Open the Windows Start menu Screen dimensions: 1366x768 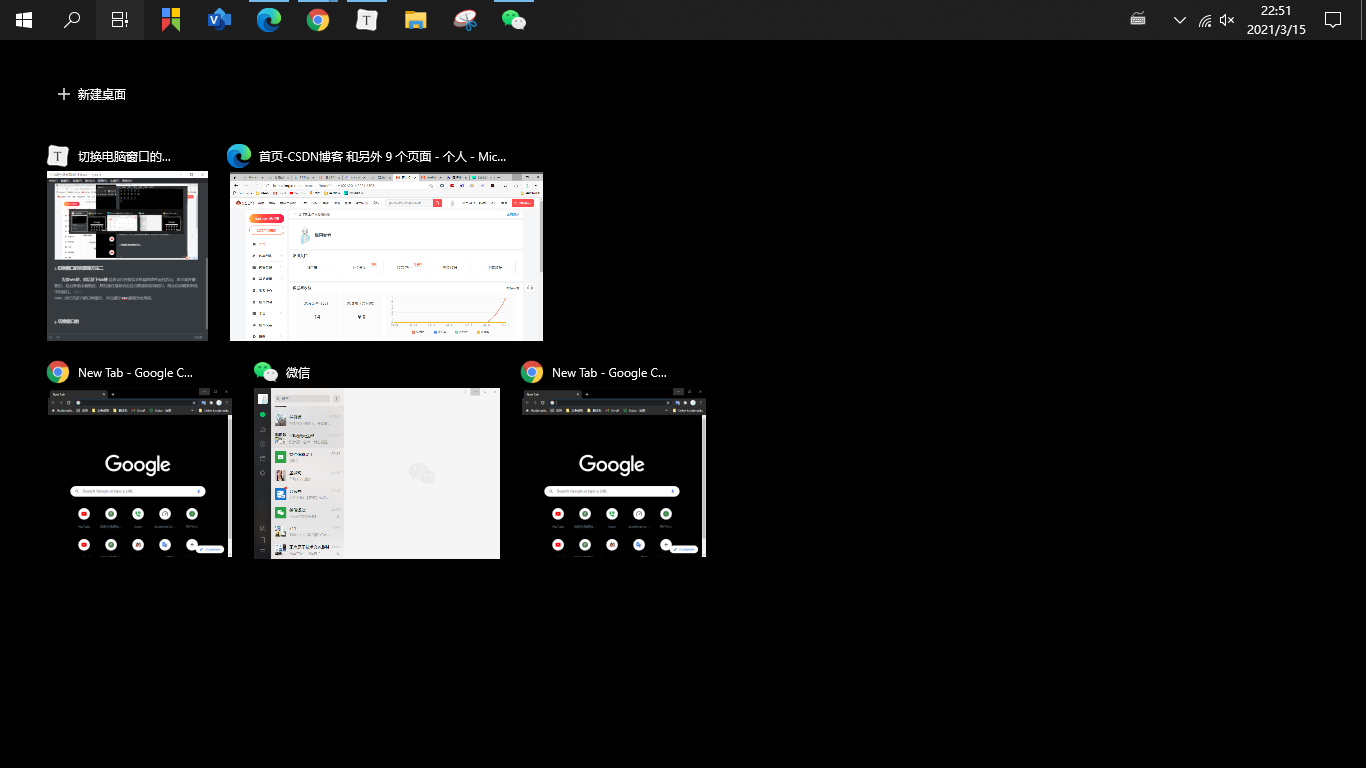(x=24, y=20)
